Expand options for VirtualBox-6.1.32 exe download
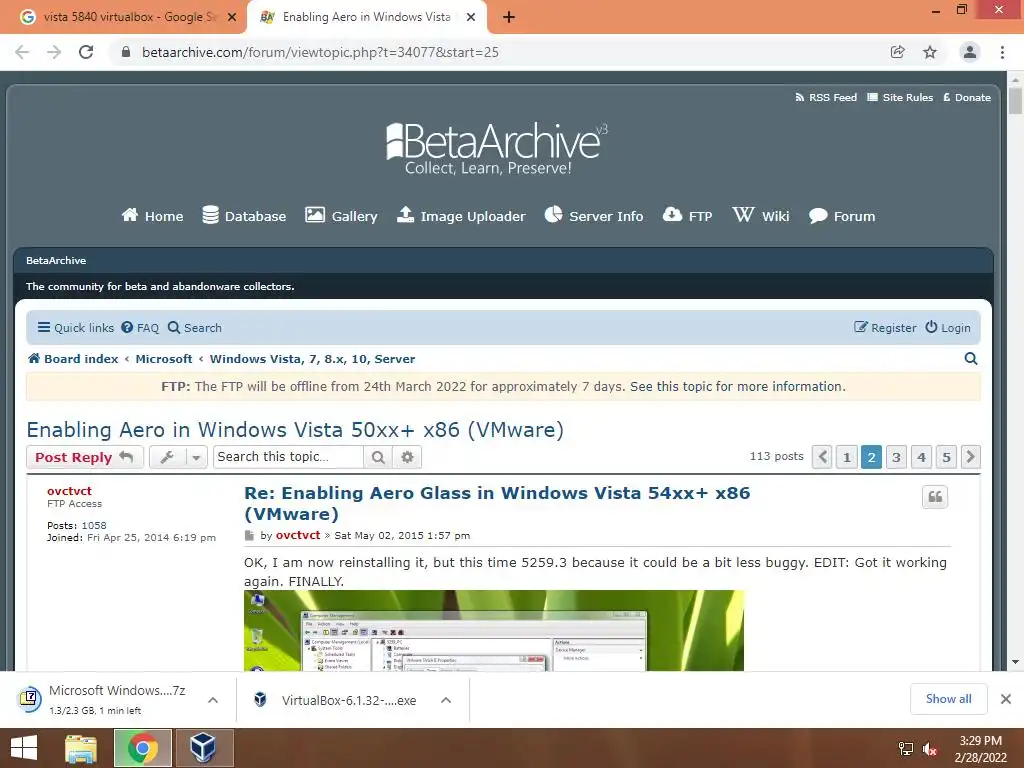 (x=446, y=700)
